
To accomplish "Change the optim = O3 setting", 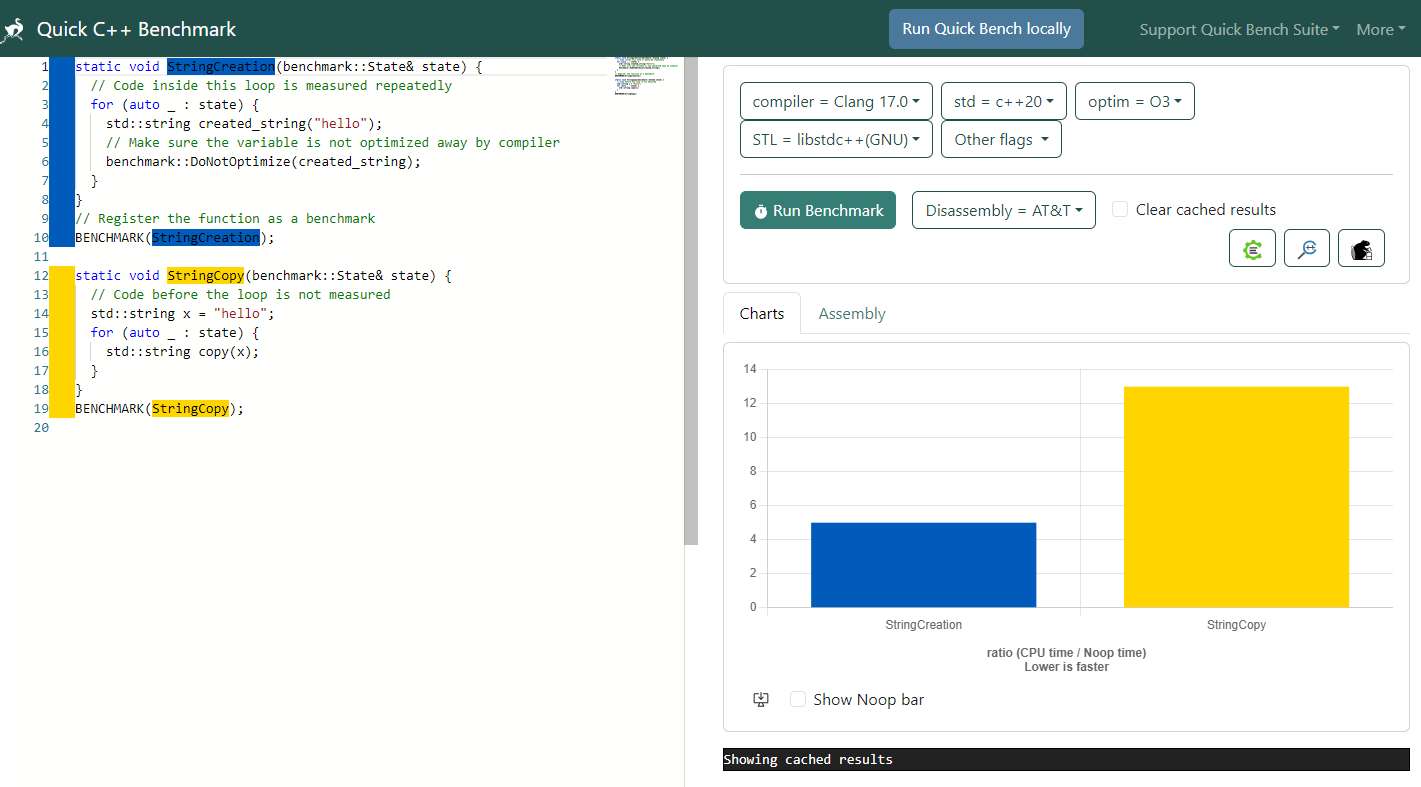I will [x=1134, y=102].
